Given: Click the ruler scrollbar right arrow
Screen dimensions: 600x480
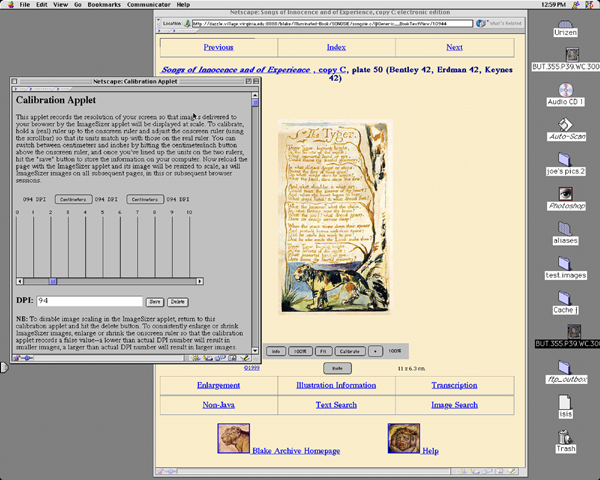Looking at the screenshot, I should click(199, 281).
